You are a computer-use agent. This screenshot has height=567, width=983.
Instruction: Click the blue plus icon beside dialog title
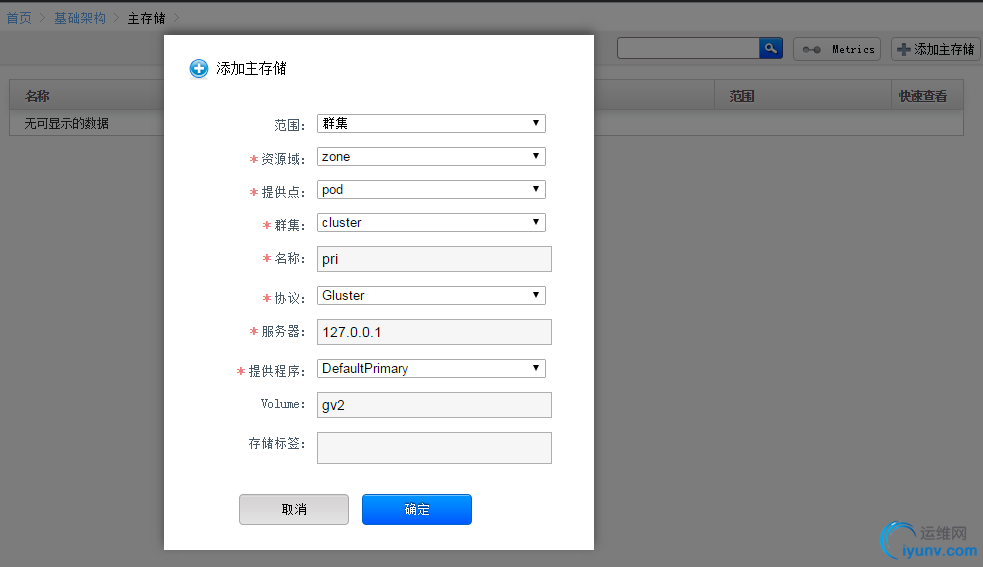tap(199, 68)
